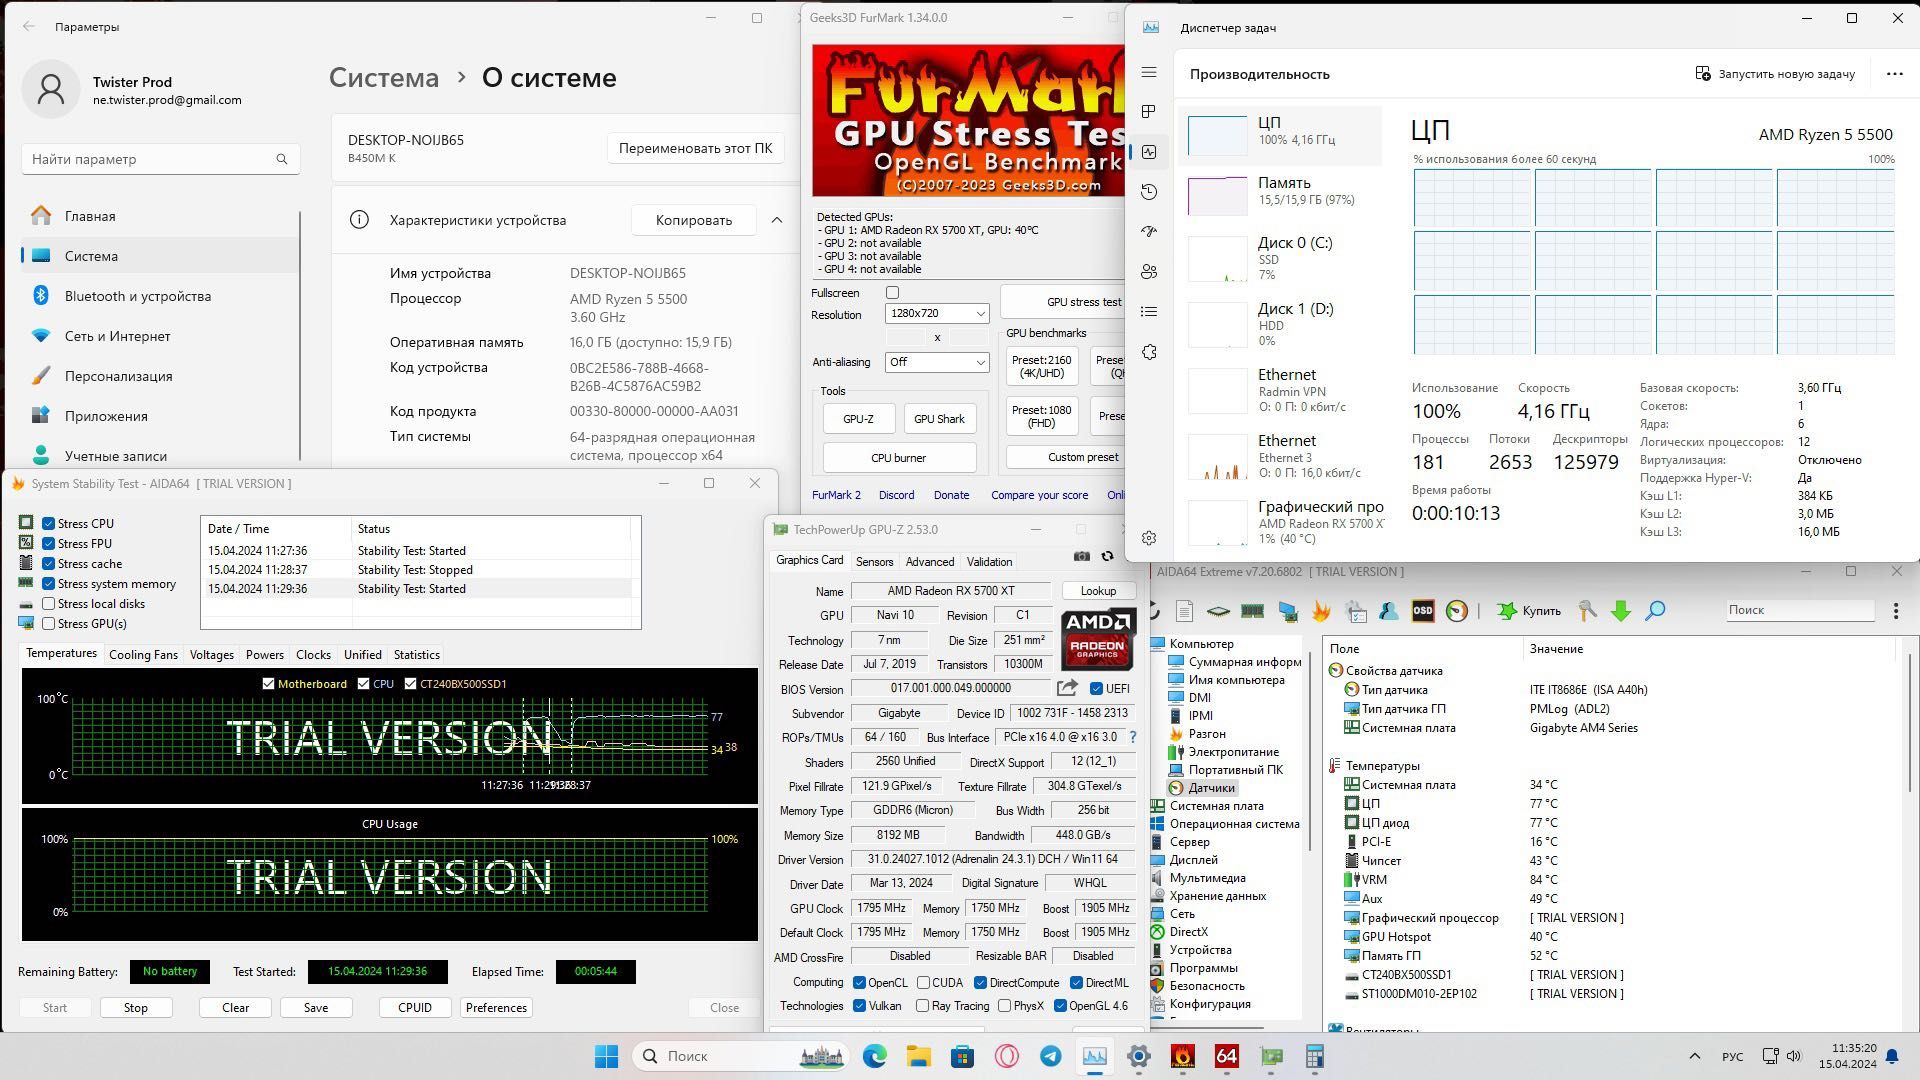Click the PCIe bus interface question mark in GPU-Z

pyautogui.click(x=1132, y=737)
